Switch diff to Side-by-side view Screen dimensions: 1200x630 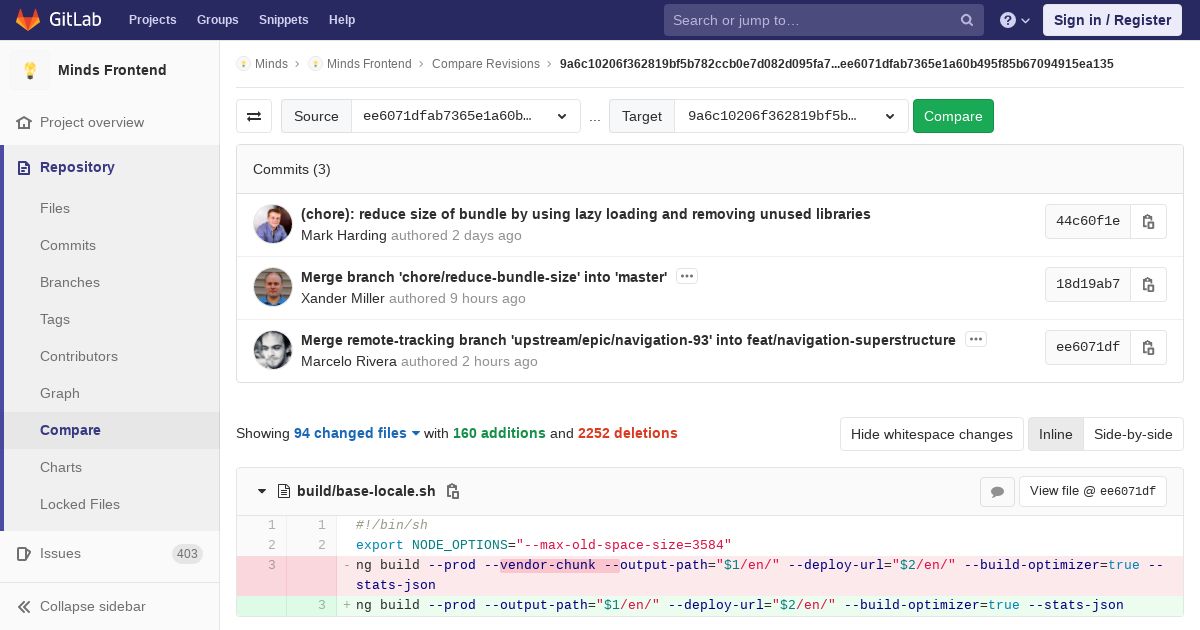(1133, 434)
